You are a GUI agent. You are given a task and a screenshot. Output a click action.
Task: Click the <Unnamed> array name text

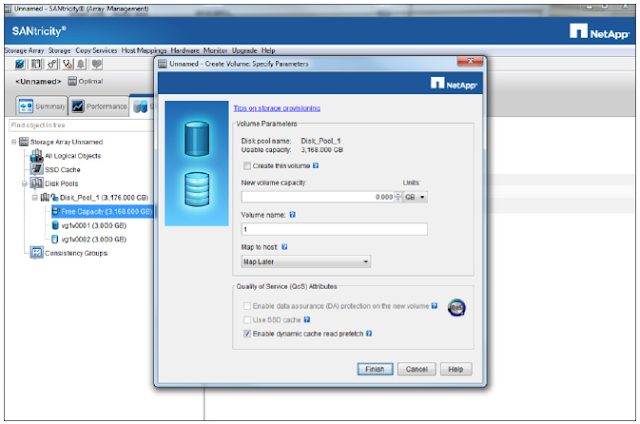tap(38, 82)
